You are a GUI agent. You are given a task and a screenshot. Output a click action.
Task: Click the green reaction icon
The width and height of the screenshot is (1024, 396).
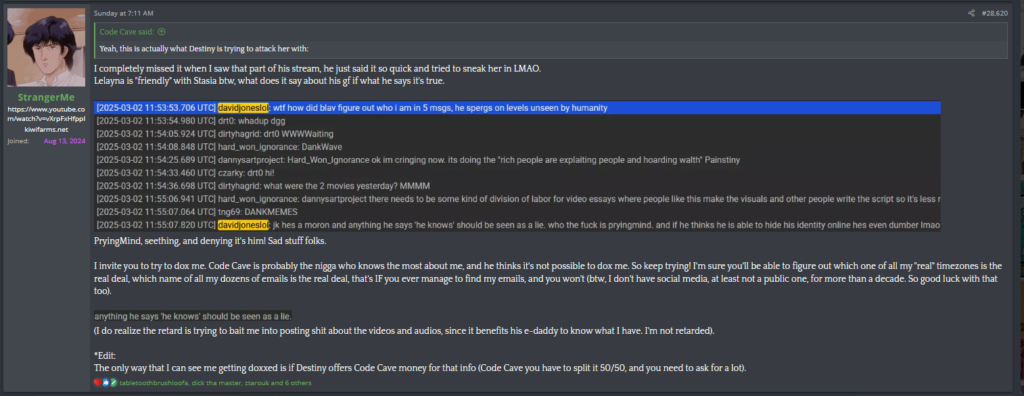click(x=112, y=383)
